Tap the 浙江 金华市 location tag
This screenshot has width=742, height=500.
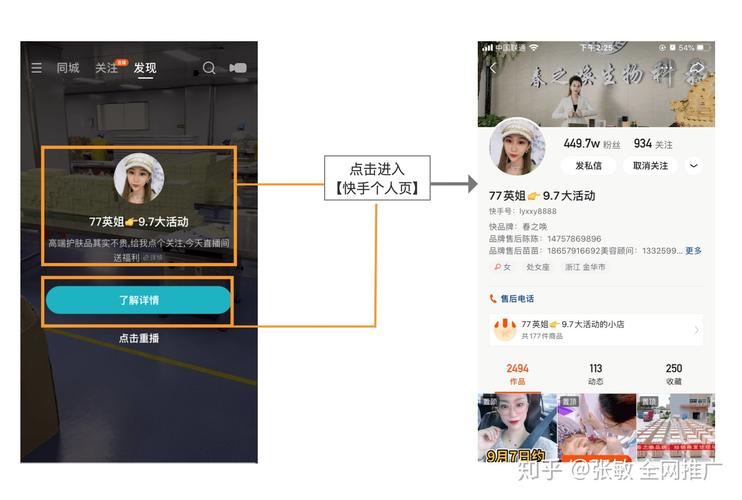585,267
